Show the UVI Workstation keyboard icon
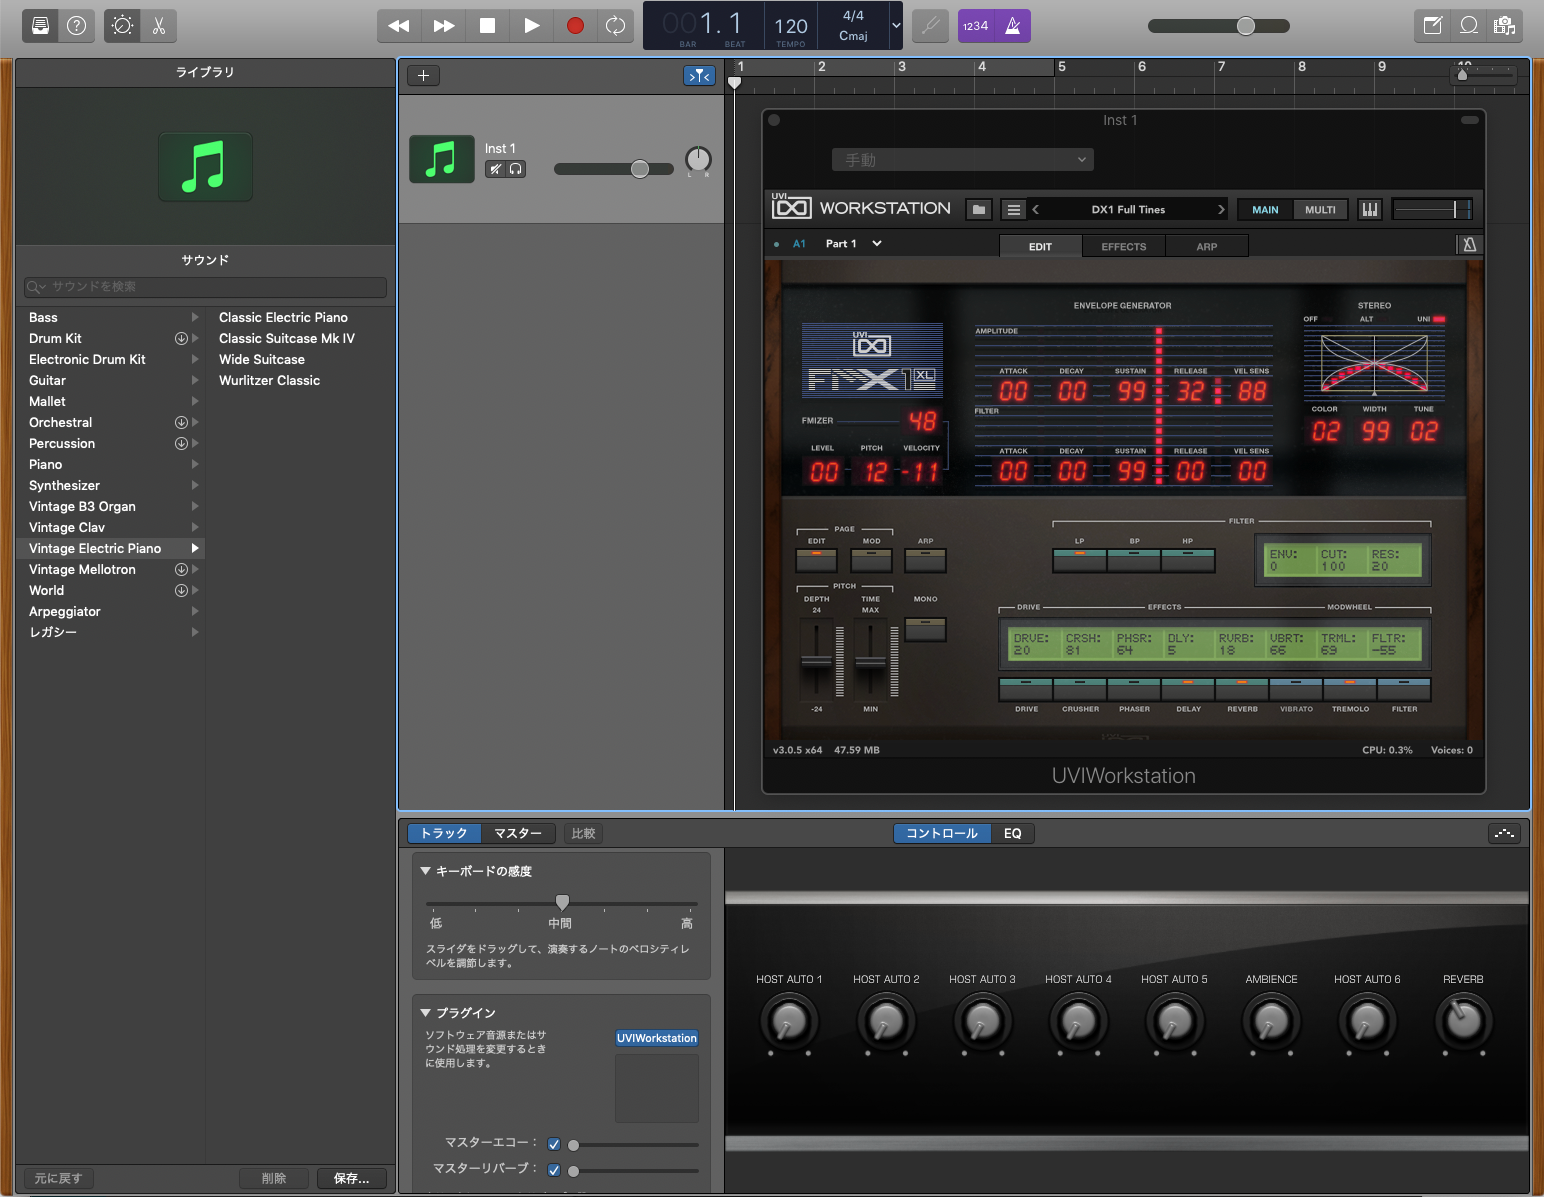Screen dimensions: 1544x1197 point(1369,209)
